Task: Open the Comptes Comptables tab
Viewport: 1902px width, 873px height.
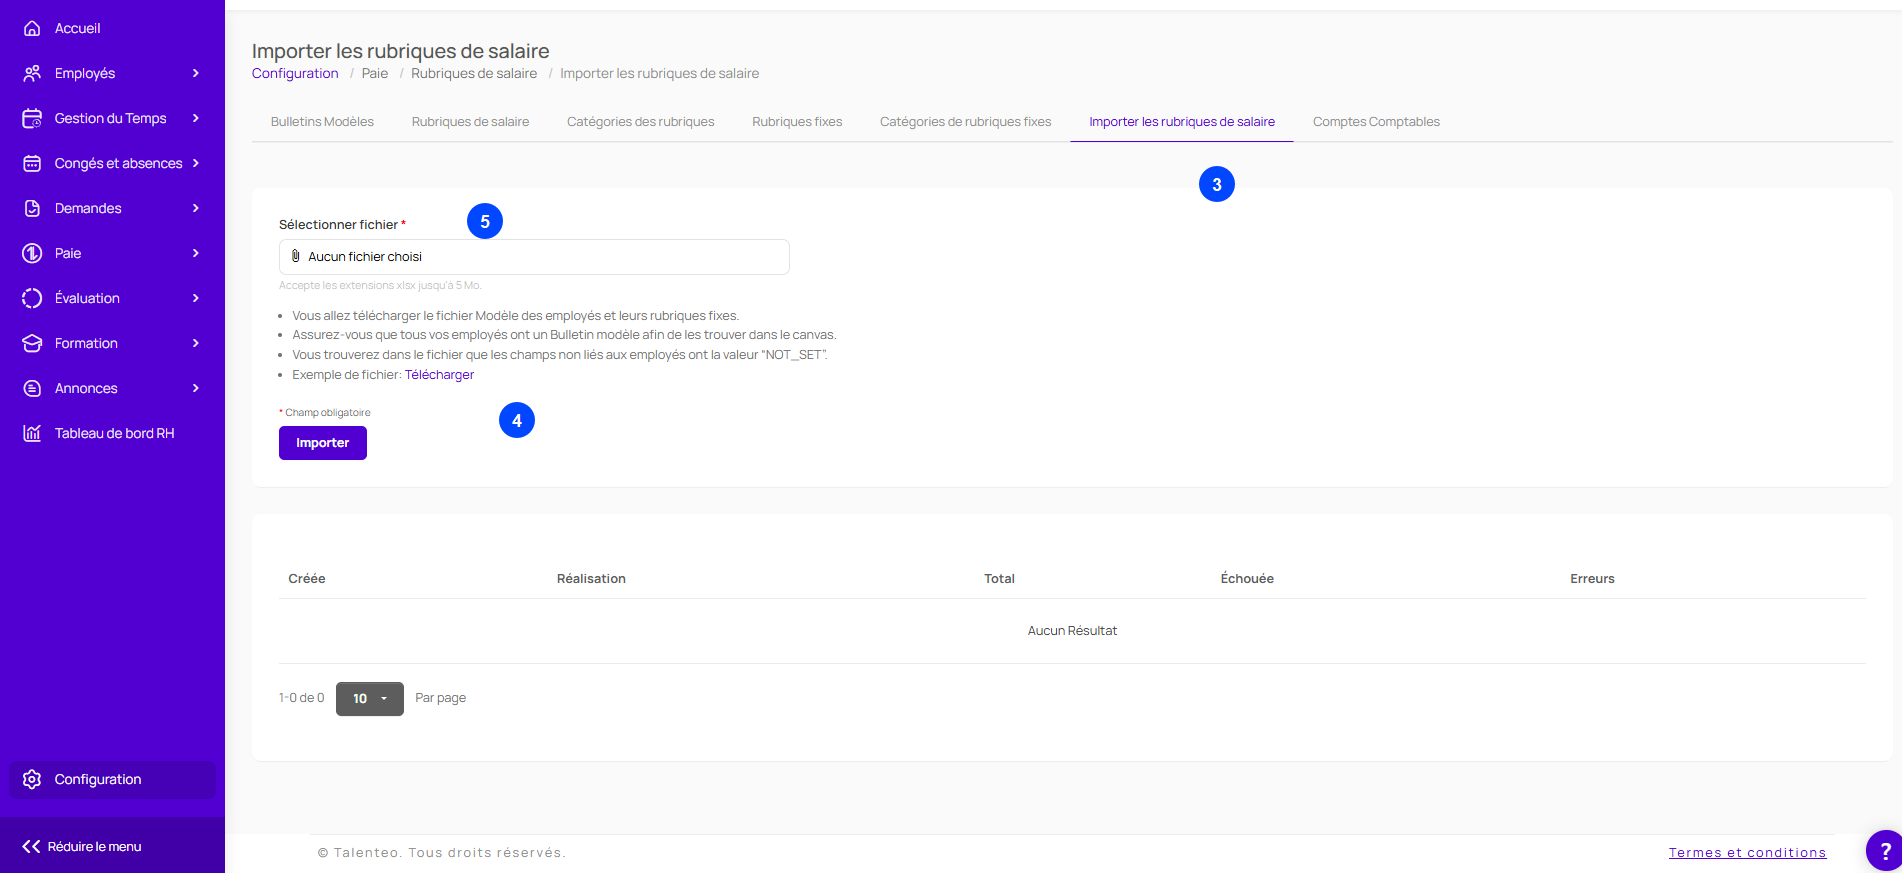Action: click(x=1376, y=122)
